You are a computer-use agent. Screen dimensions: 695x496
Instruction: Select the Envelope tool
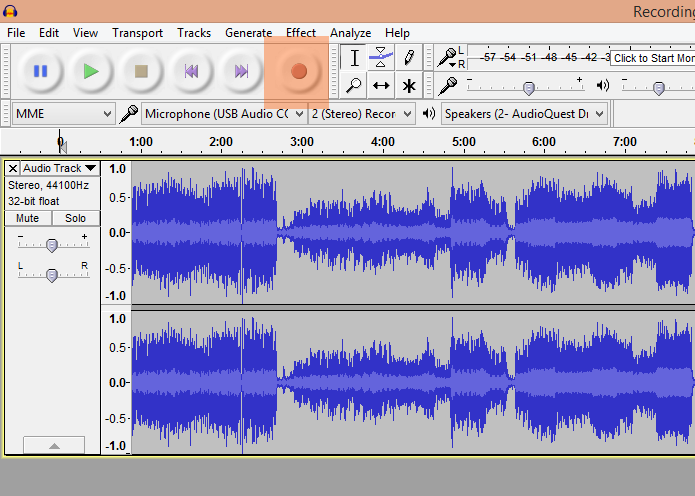[381, 58]
